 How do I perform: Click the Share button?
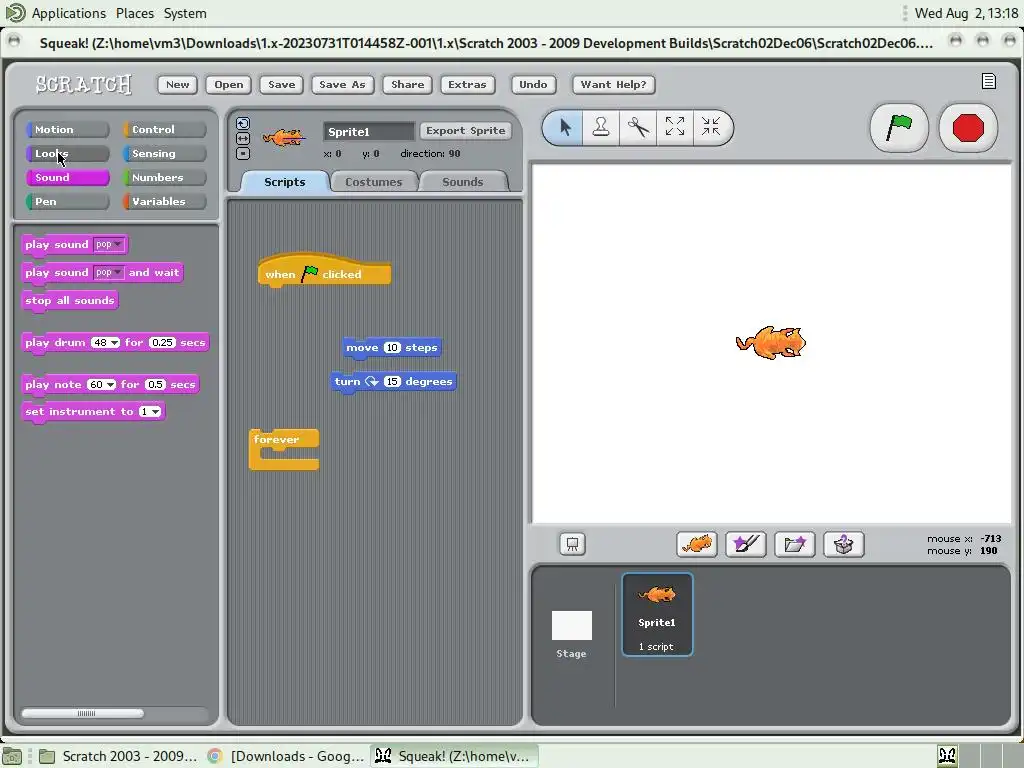click(408, 84)
